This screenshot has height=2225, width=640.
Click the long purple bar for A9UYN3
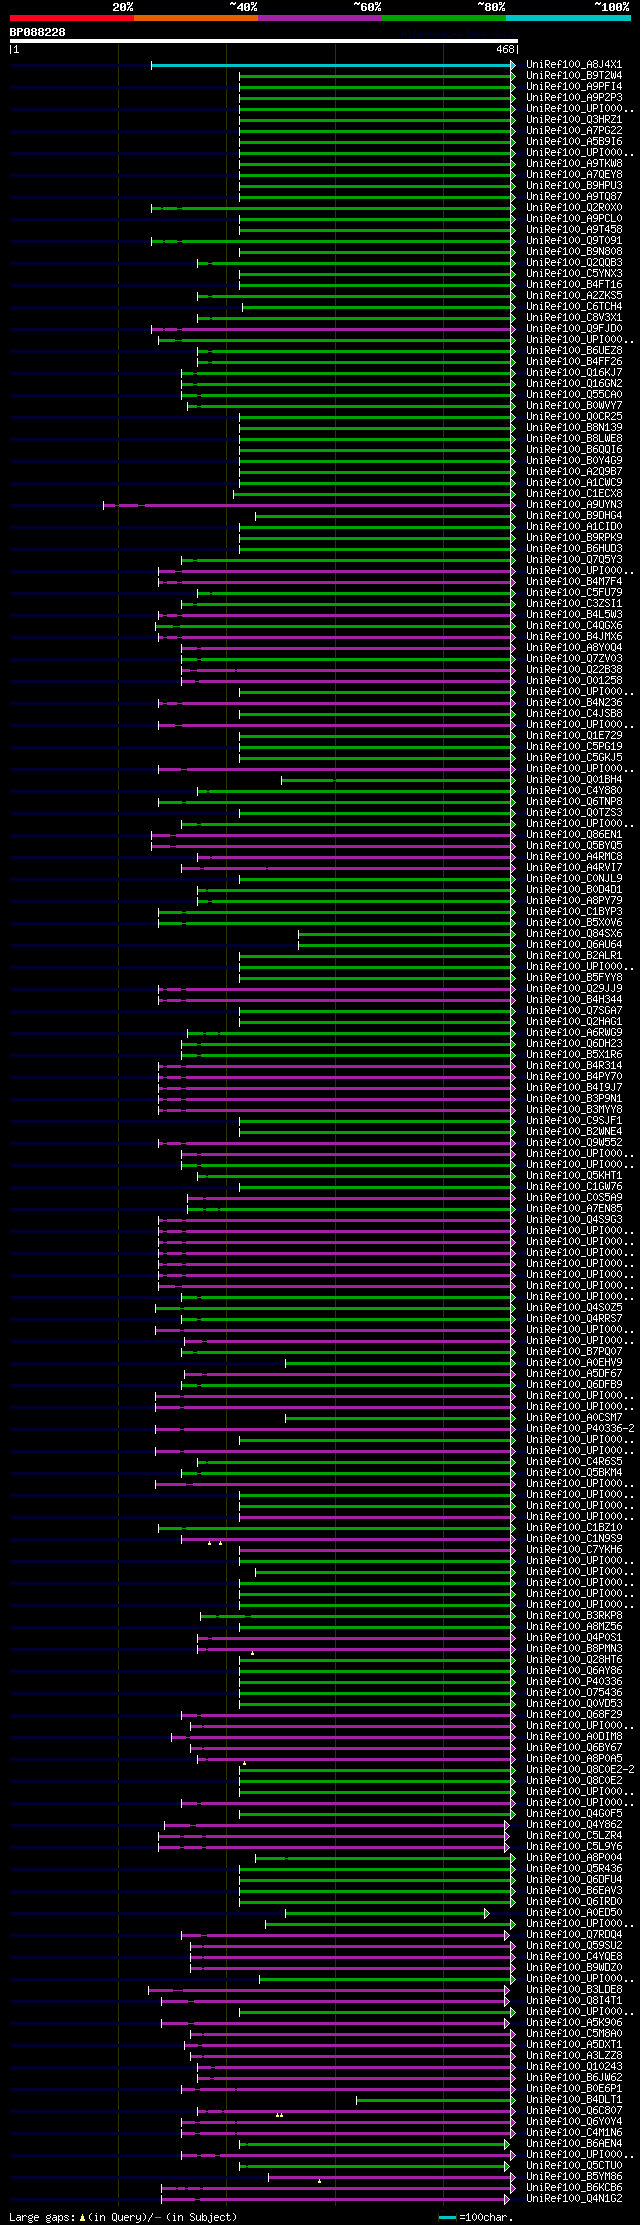pos(308,505)
